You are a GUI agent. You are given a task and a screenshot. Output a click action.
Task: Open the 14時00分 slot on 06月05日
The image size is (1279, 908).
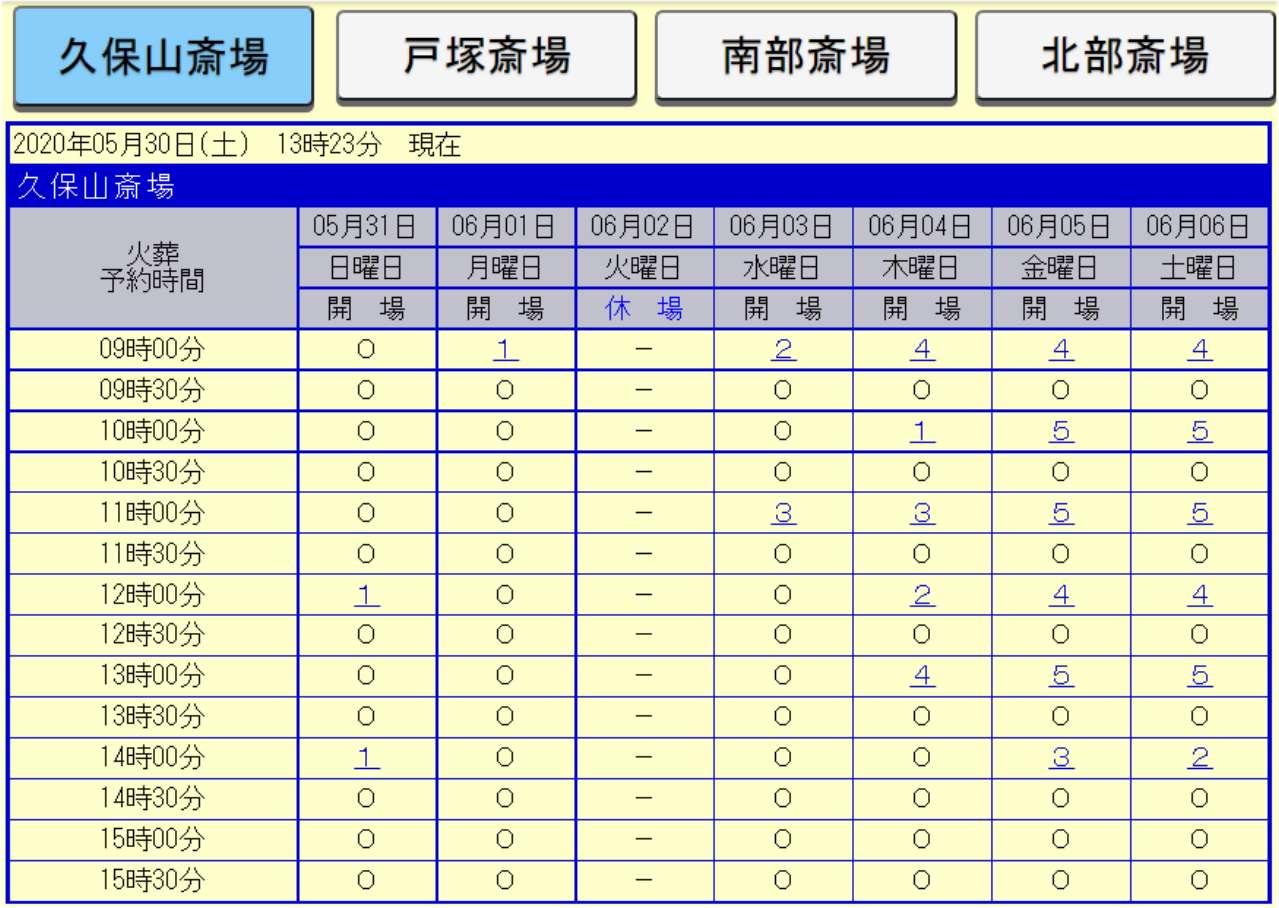coord(1061,758)
